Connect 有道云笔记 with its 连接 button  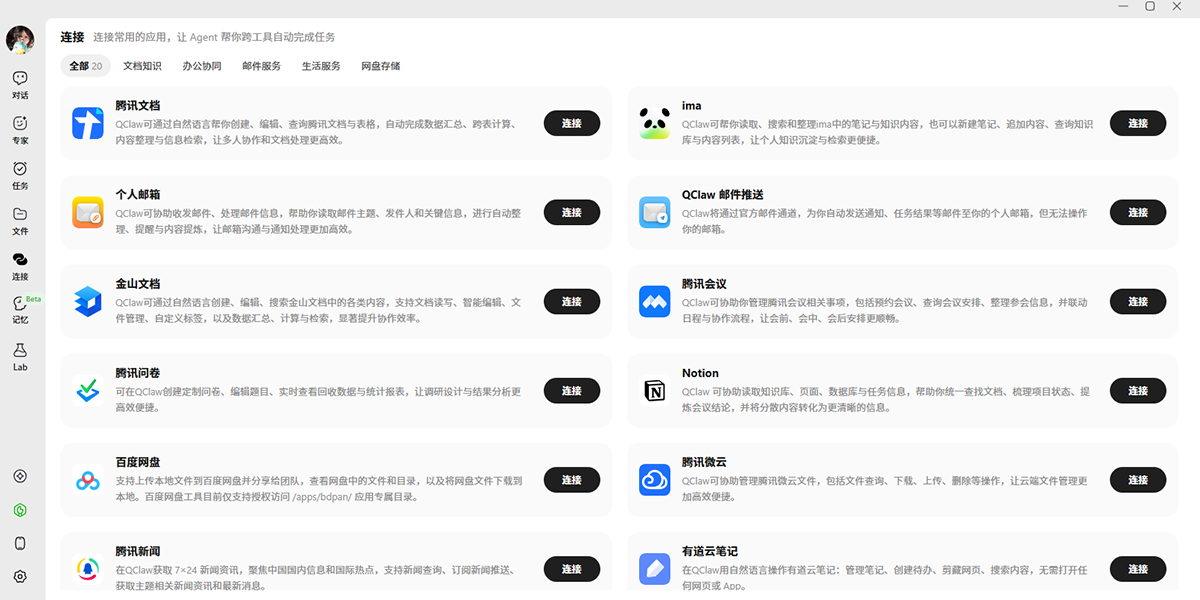(x=1138, y=569)
